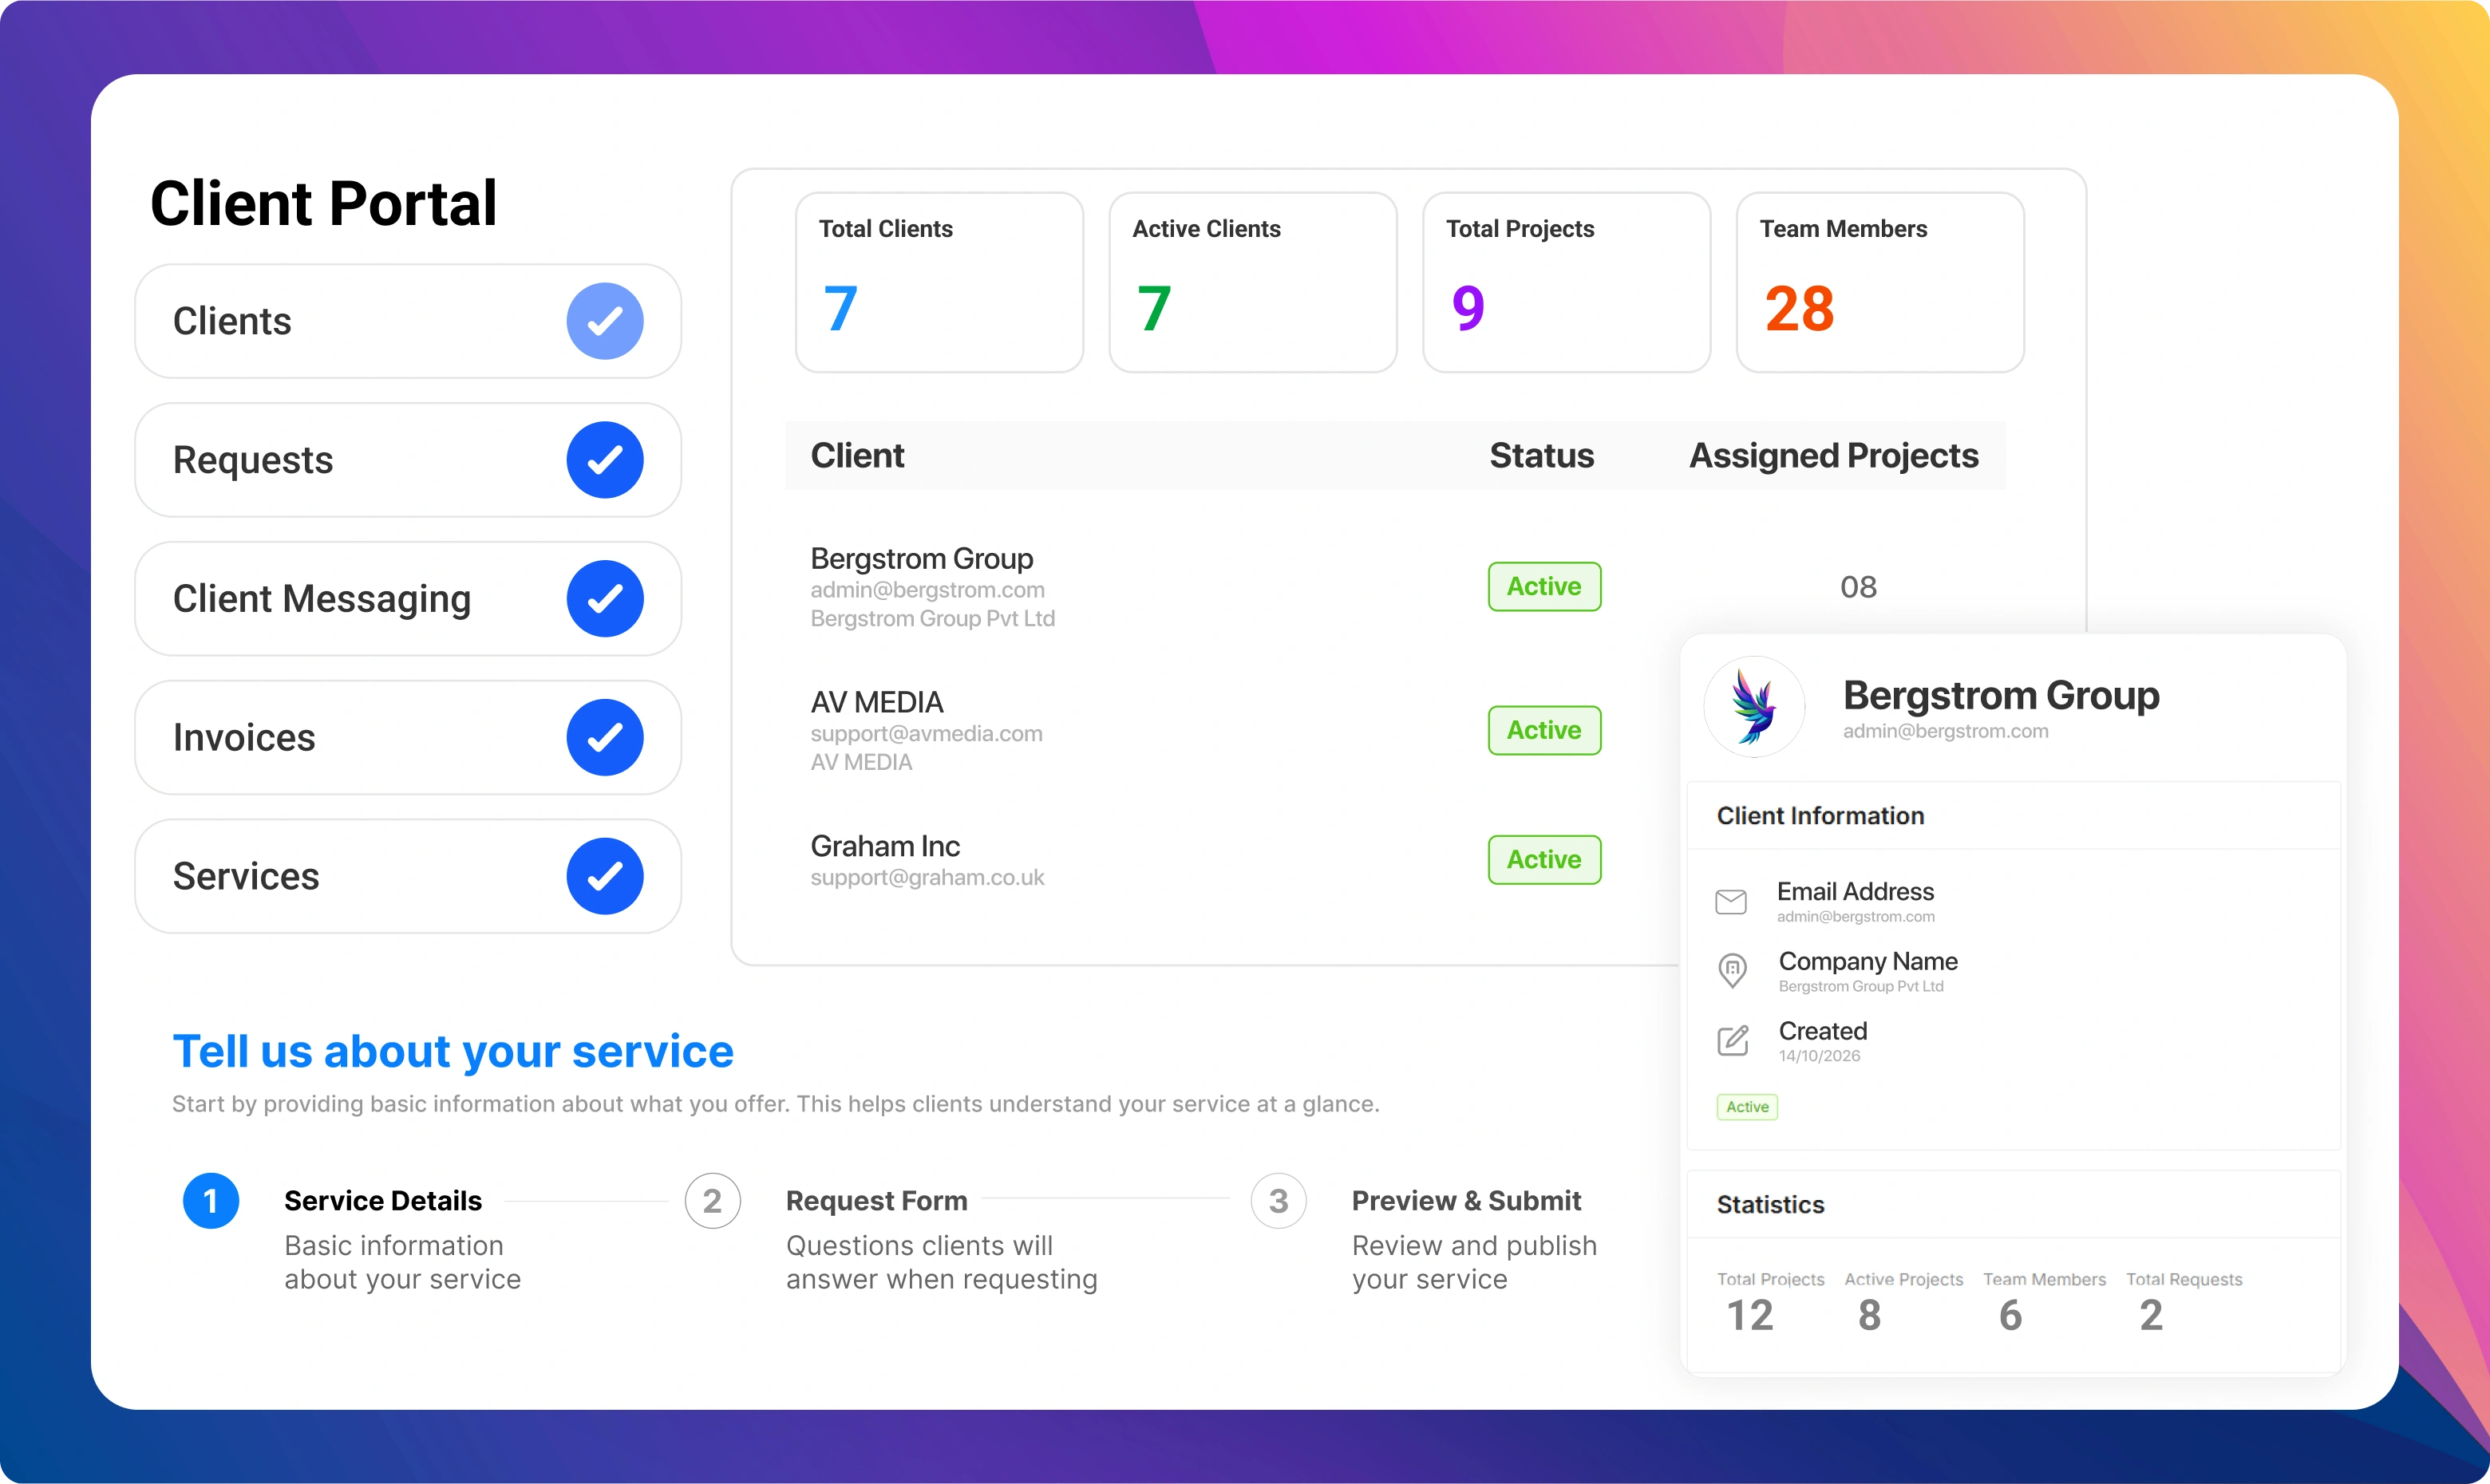Select the Bergstrom Group client name in table
Viewport: 2490px width, 1484px height.
click(921, 558)
